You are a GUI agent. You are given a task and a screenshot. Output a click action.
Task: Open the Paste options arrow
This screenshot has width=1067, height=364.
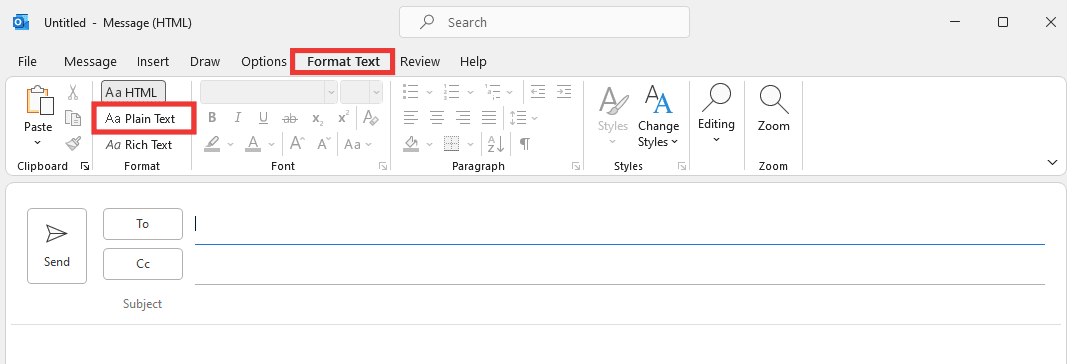click(x=38, y=142)
